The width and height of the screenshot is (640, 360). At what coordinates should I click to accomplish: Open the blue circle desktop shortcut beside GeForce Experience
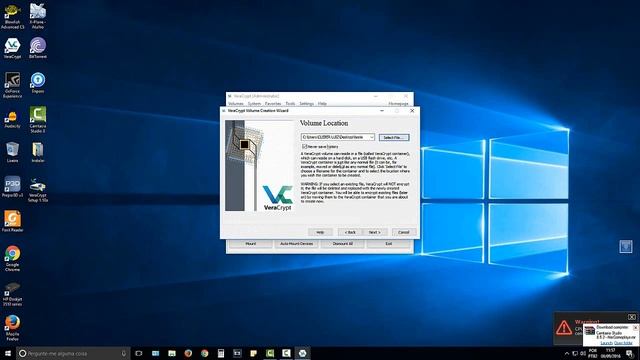(38, 83)
